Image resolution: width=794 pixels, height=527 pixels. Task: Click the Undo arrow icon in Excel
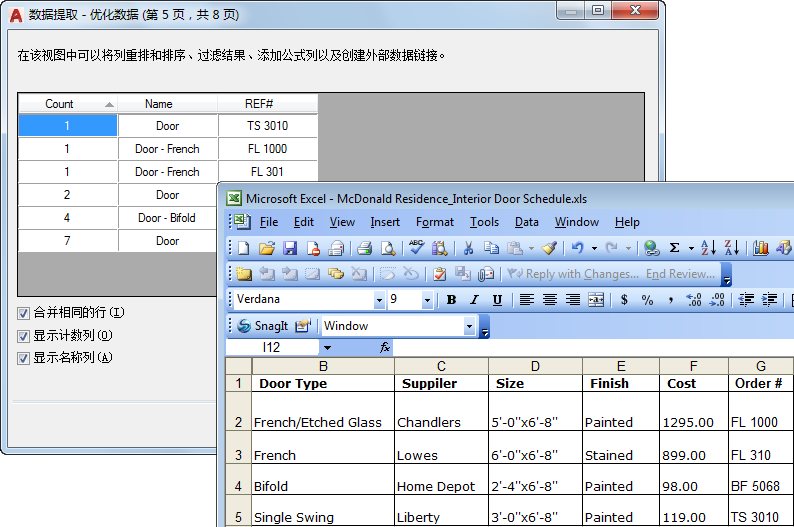pos(578,248)
